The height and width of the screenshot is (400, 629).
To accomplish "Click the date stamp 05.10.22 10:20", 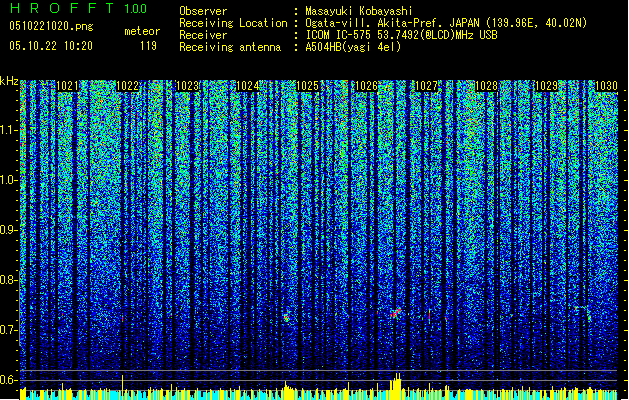I will pyautogui.click(x=51, y=45).
